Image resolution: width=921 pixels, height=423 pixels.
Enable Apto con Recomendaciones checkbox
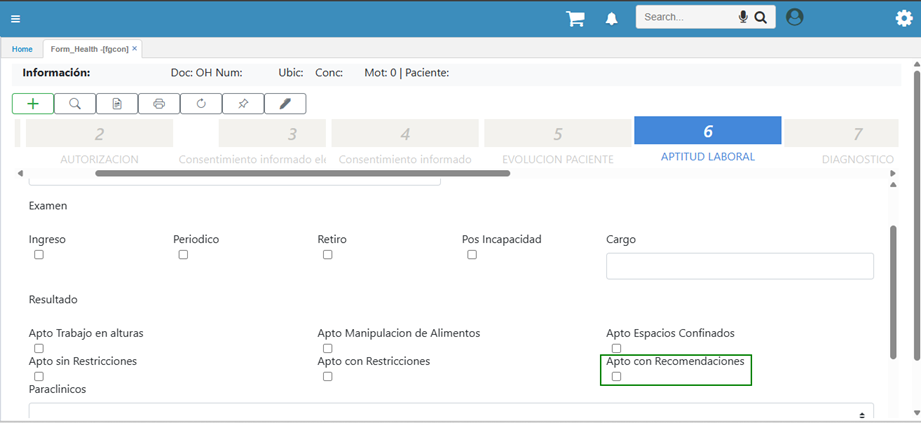pos(616,376)
